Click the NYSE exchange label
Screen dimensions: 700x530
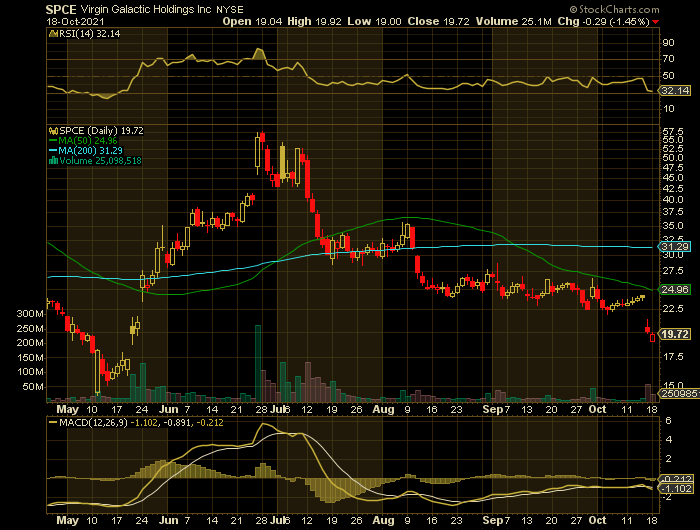coord(230,10)
